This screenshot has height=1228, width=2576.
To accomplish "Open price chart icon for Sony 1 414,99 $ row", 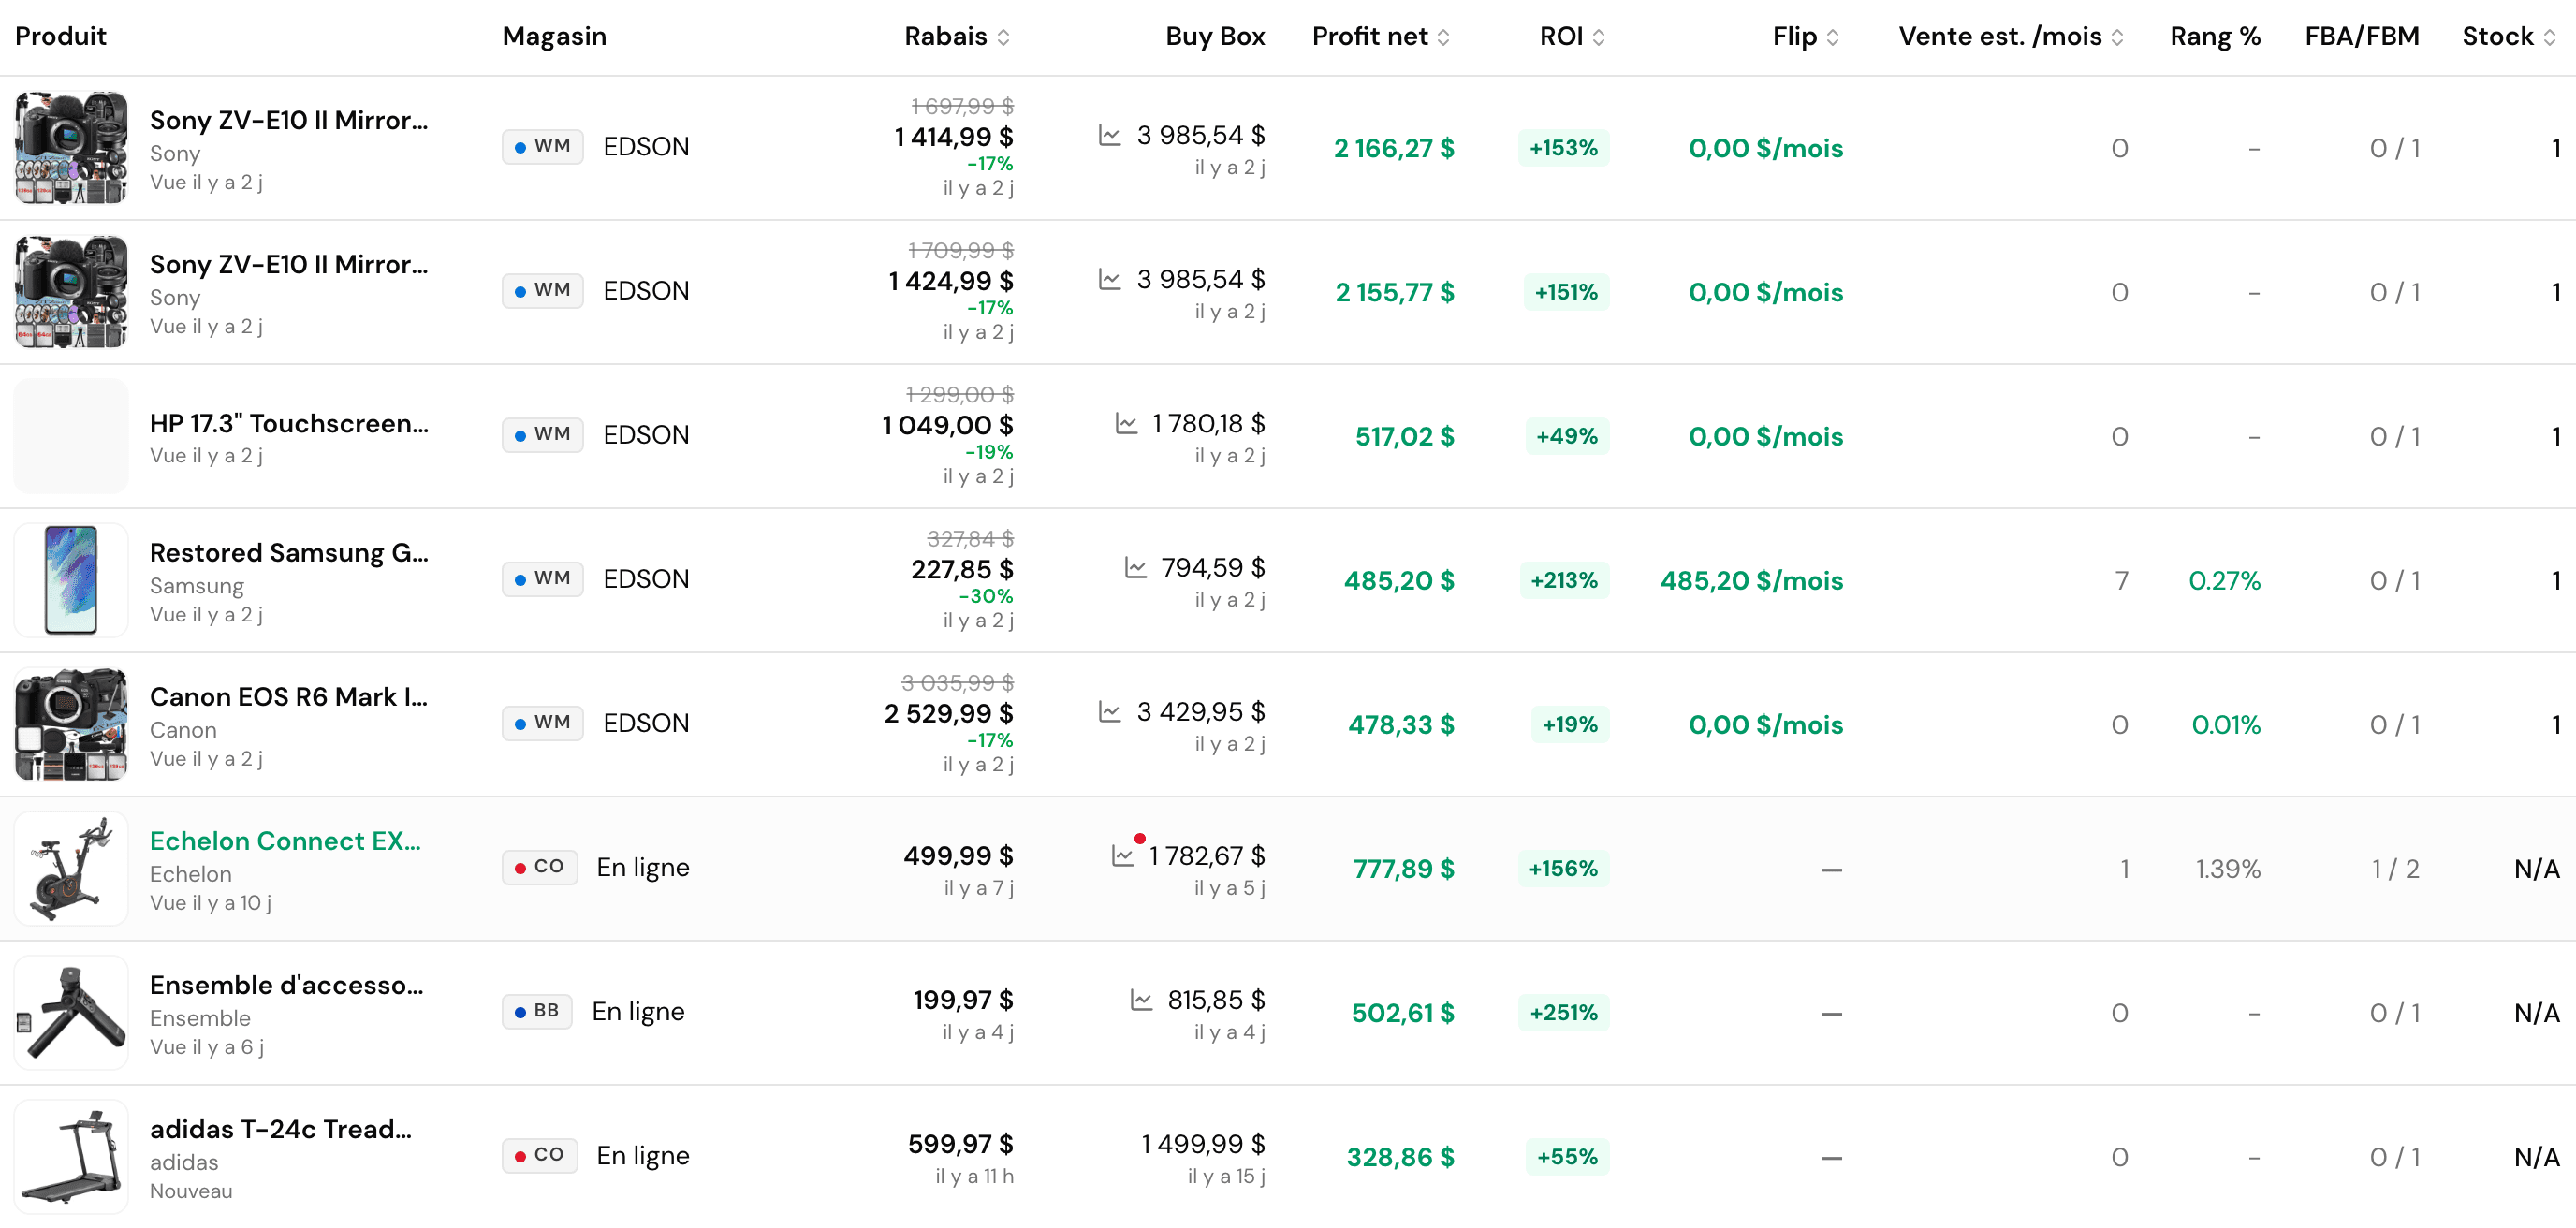I will (x=1109, y=135).
